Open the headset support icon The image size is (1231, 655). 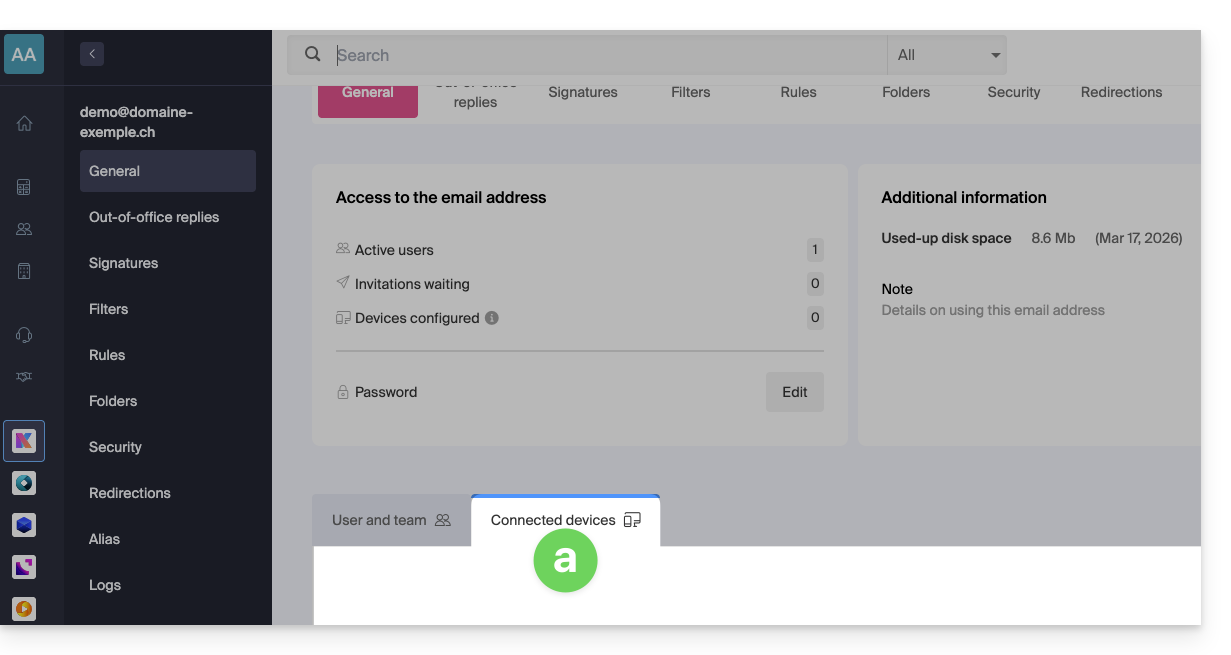click(24, 335)
